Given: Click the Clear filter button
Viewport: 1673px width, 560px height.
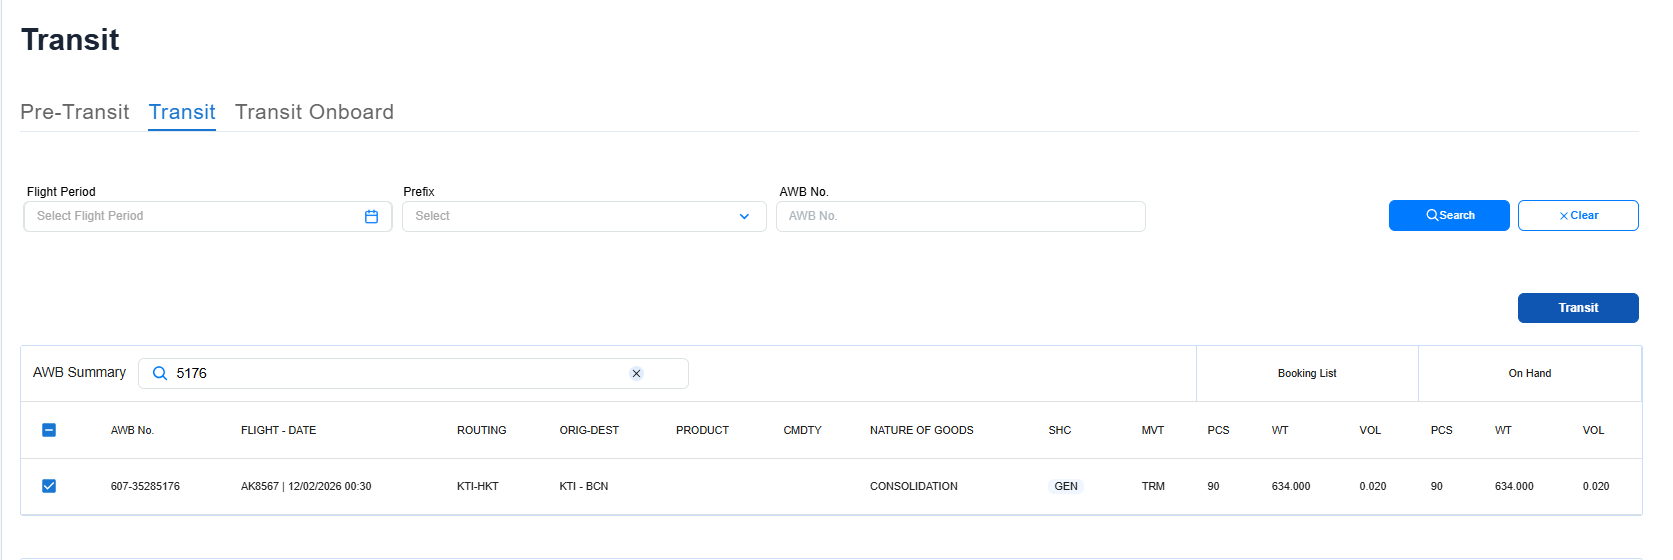Looking at the screenshot, I should 1577,215.
